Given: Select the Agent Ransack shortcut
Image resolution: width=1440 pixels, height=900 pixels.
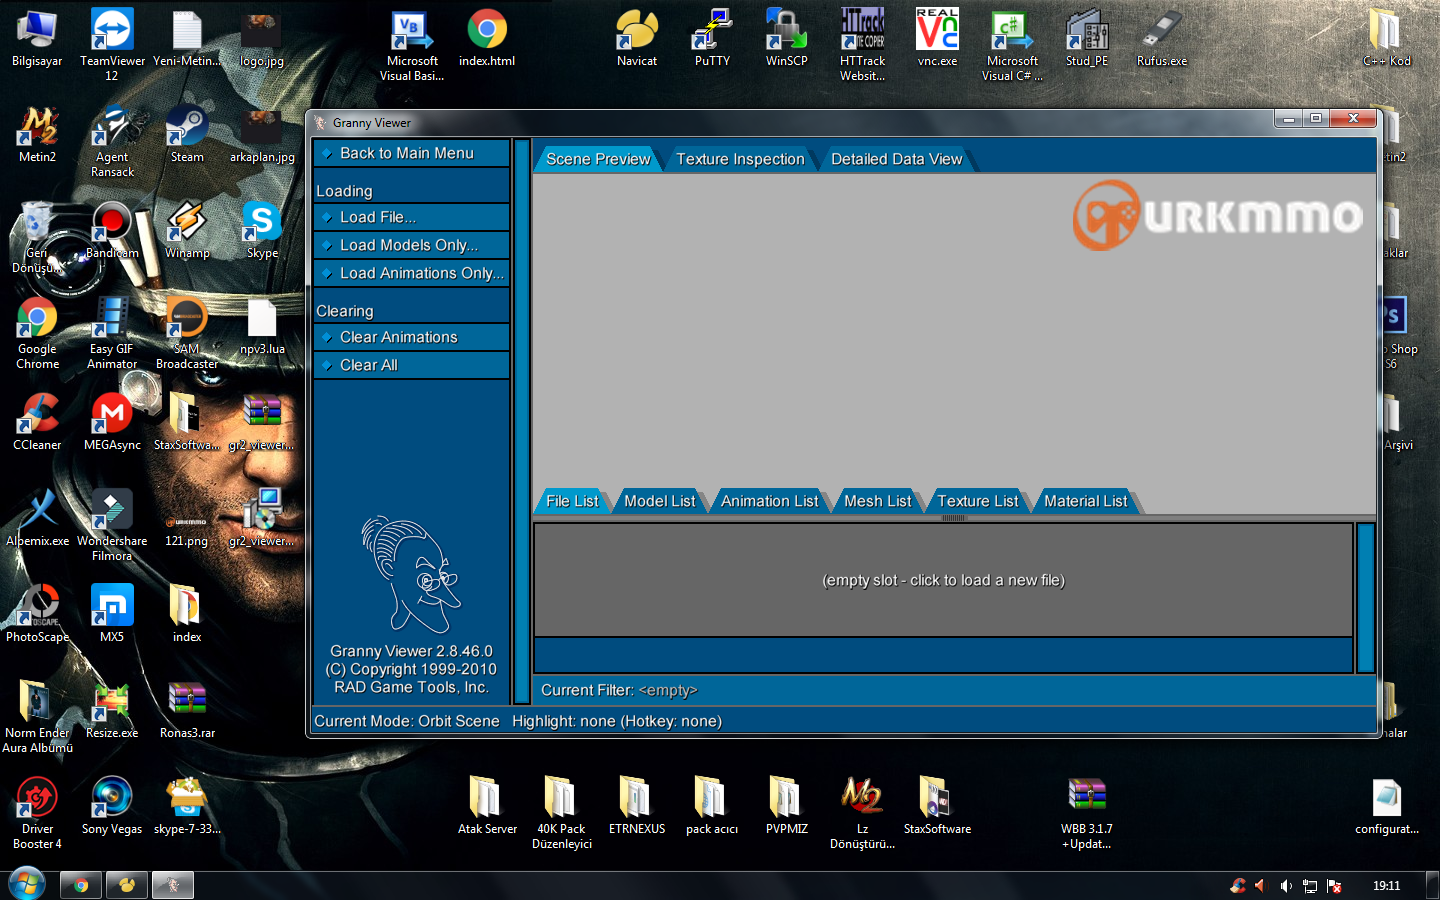Looking at the screenshot, I should [112, 141].
